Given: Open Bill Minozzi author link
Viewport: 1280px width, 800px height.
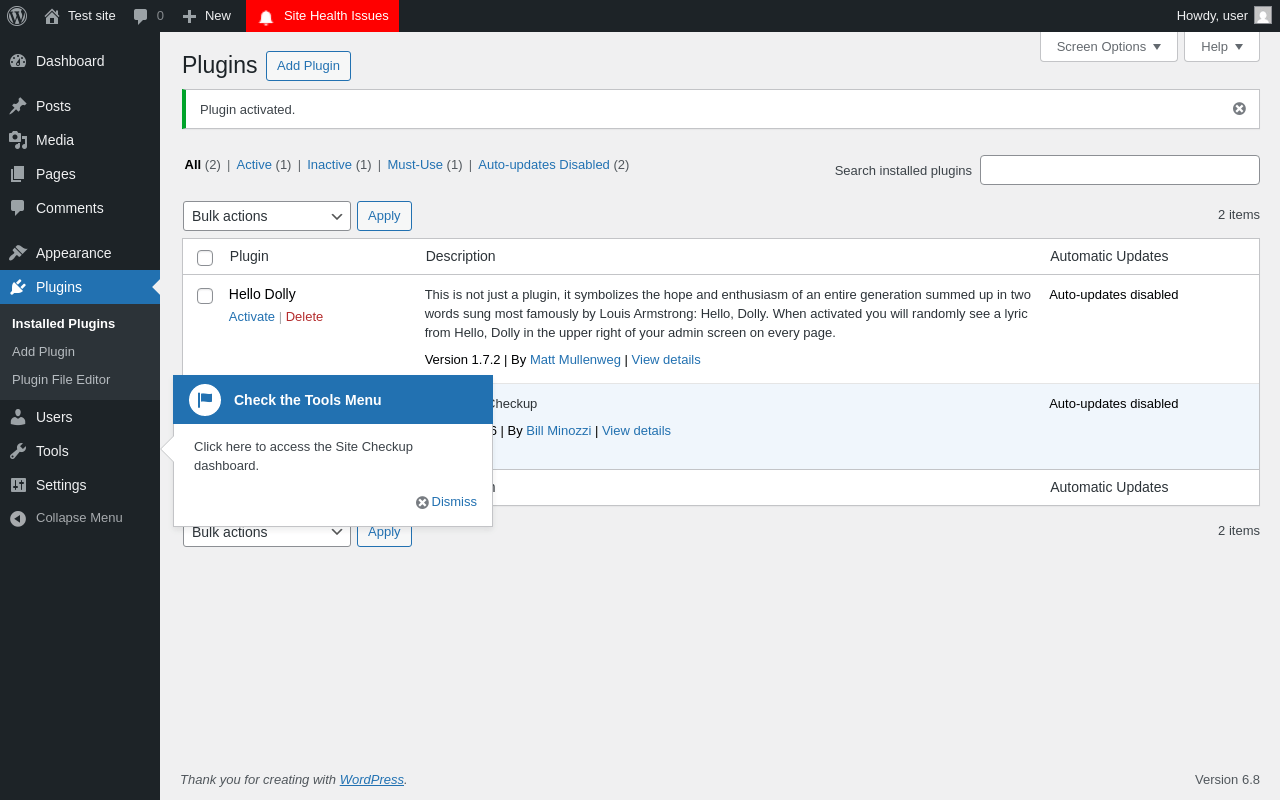Looking at the screenshot, I should pos(558,430).
